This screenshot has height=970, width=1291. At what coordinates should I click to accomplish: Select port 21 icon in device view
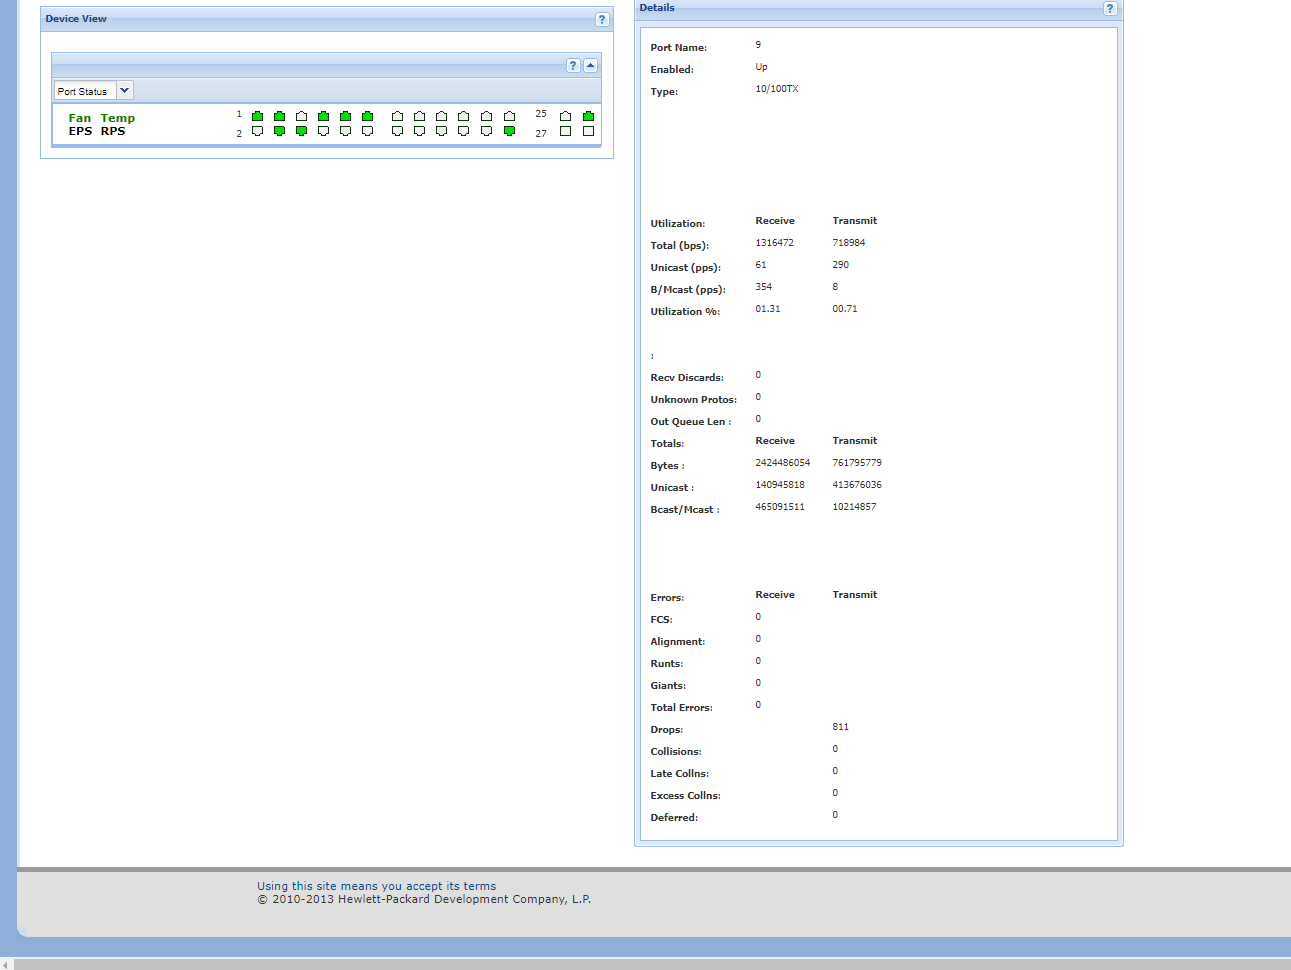486,116
